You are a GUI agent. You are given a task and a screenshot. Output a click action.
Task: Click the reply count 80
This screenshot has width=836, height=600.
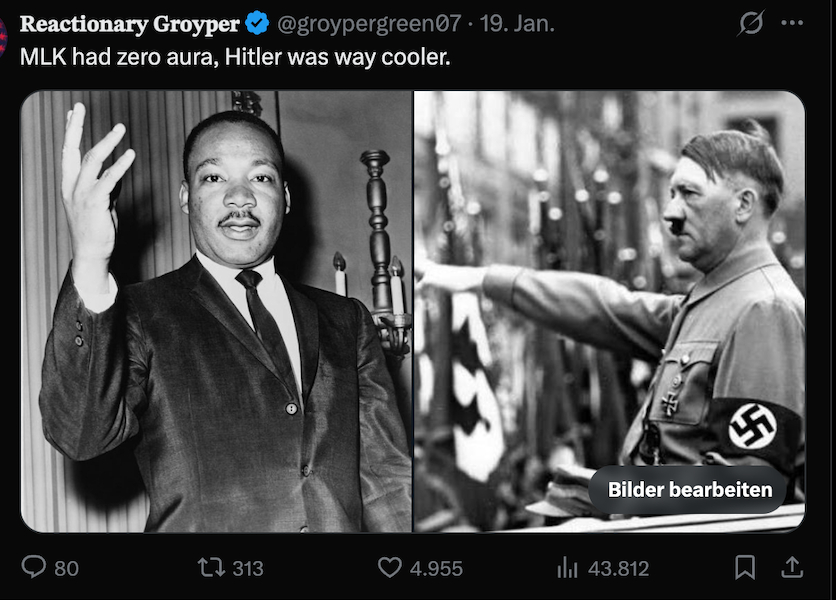coord(66,568)
